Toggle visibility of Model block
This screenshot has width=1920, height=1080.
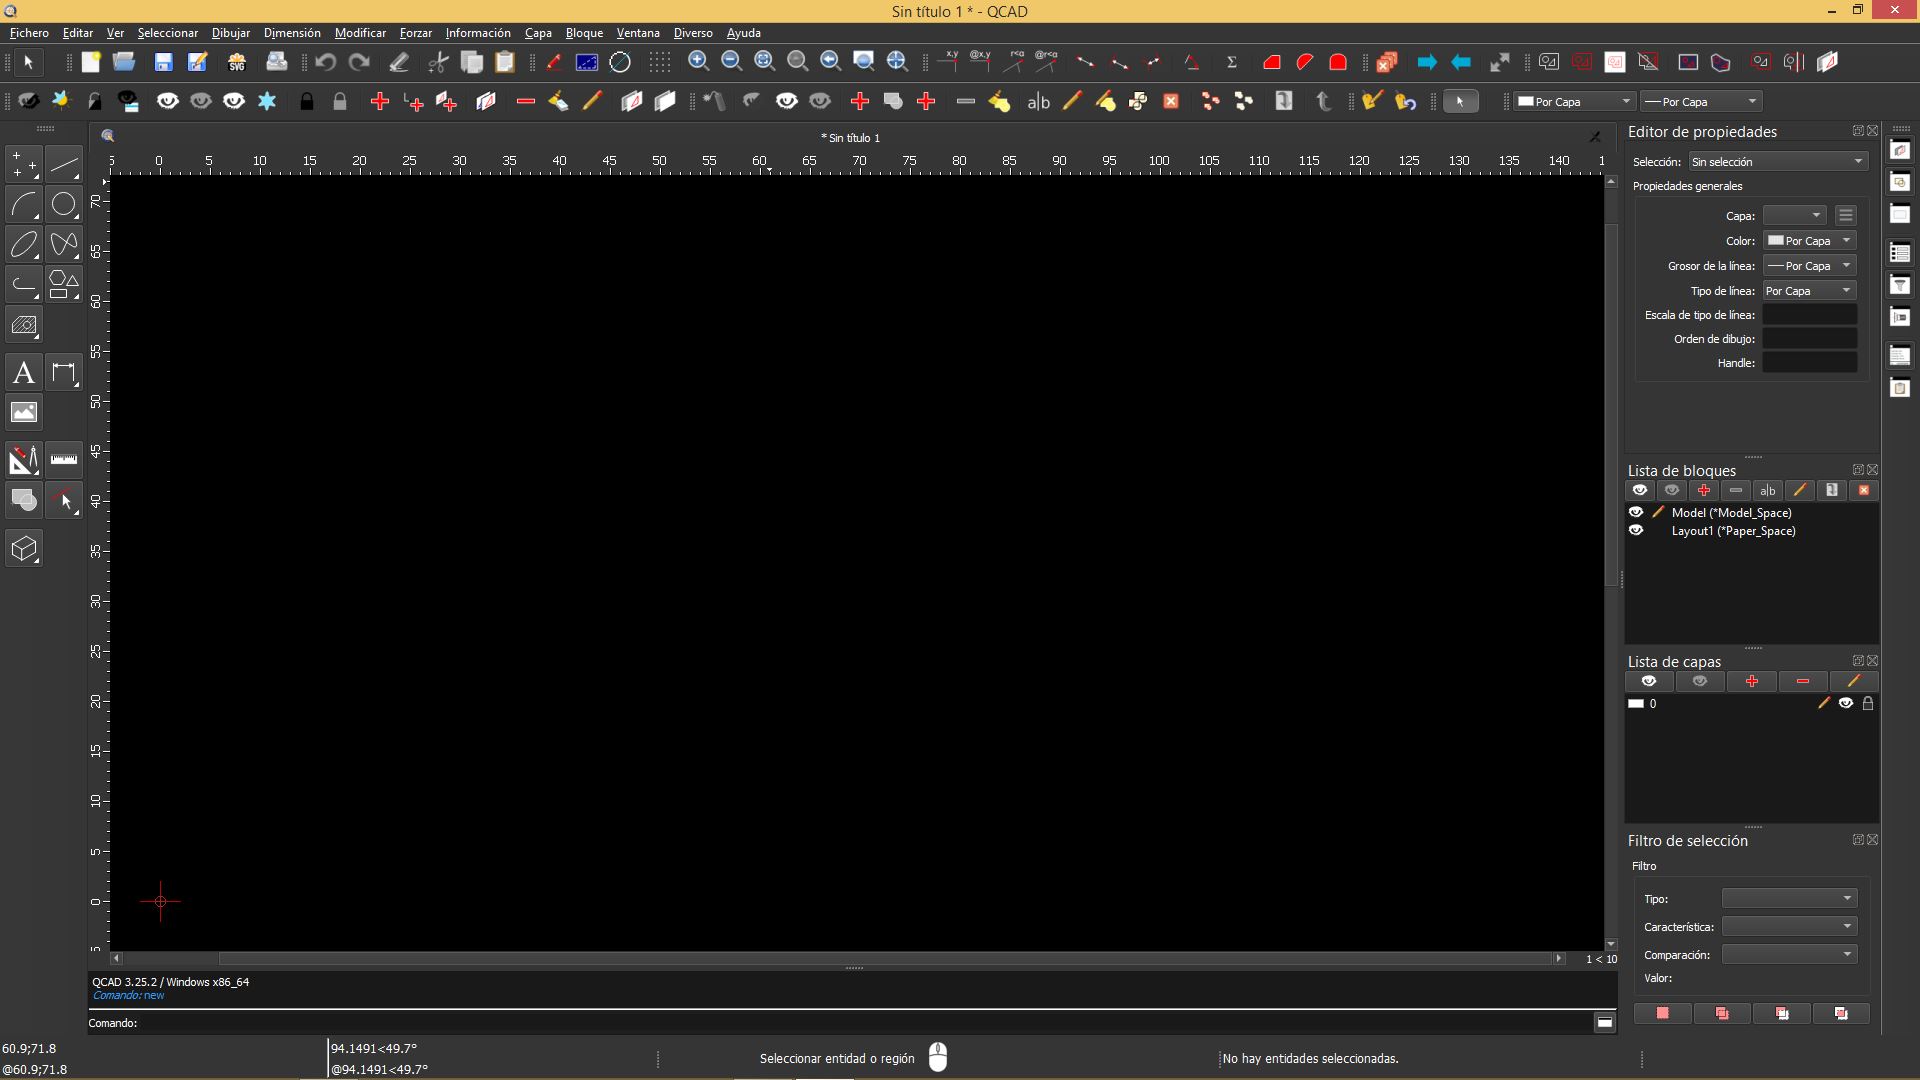(1636, 512)
